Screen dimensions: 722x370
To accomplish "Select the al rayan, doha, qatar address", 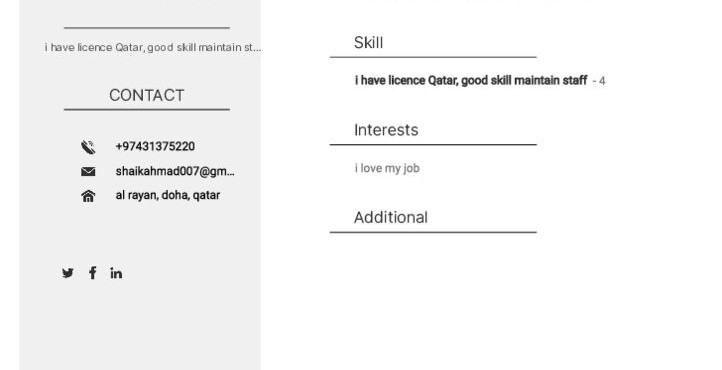I will [x=168, y=195].
